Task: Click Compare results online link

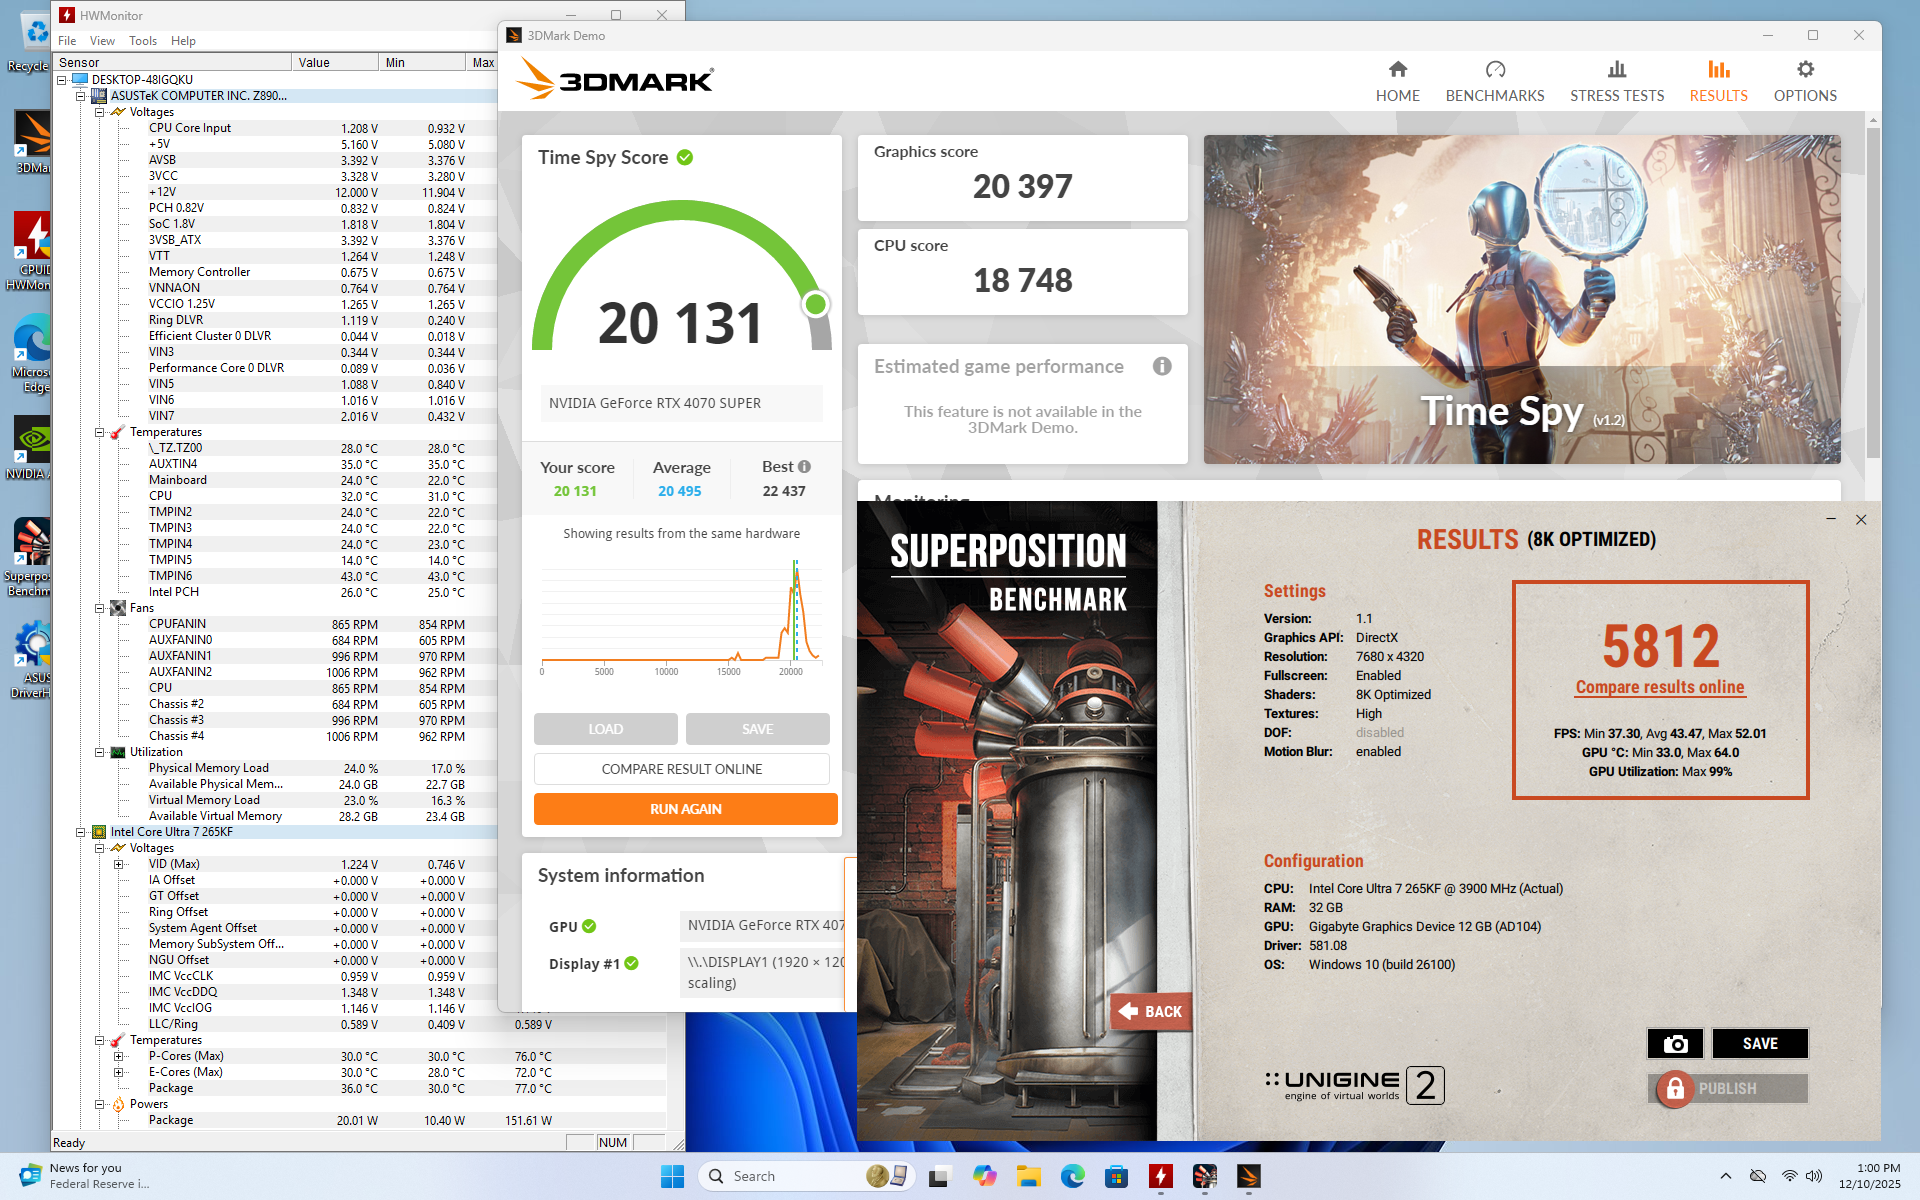Action: (1659, 687)
